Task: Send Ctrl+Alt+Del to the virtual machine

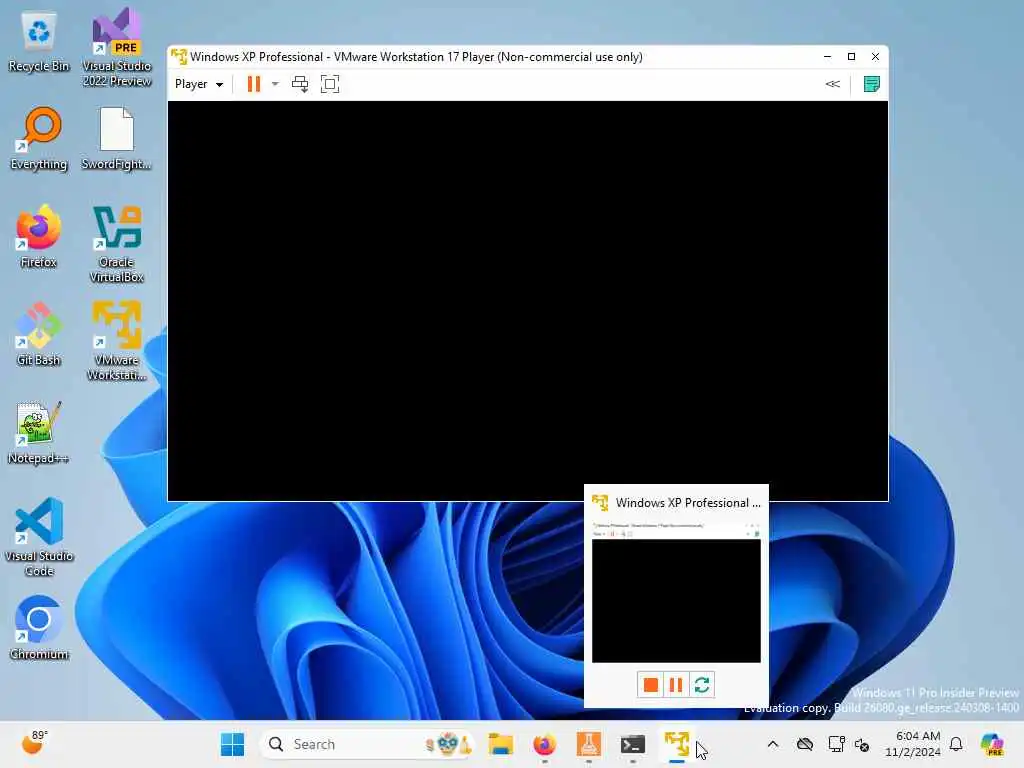Action: pos(300,84)
